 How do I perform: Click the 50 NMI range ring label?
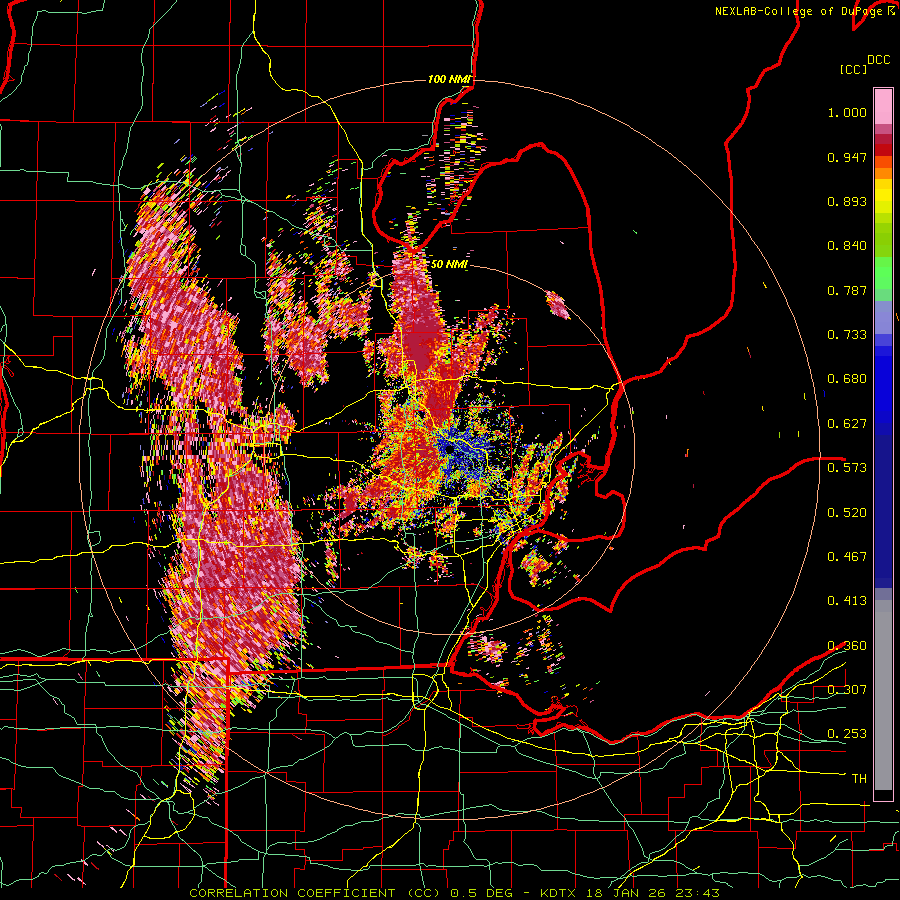[449, 265]
